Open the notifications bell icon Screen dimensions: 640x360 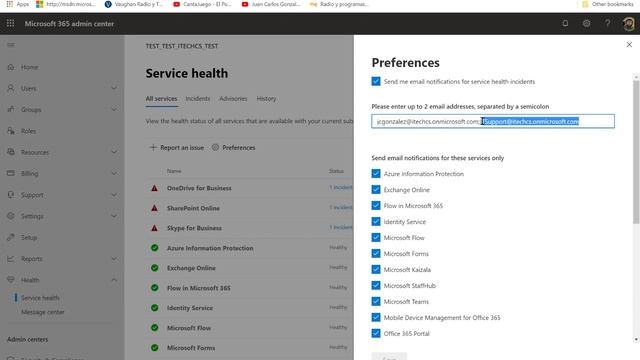(x=565, y=23)
